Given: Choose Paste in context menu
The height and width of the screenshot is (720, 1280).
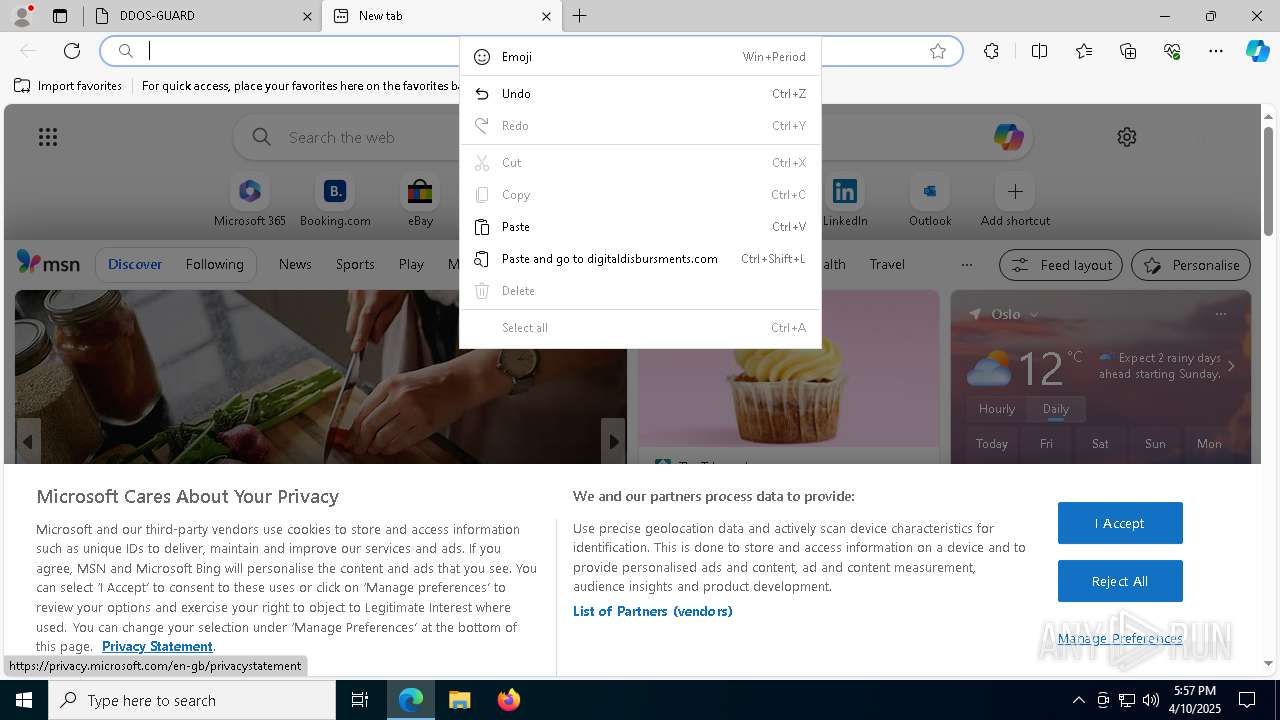Looking at the screenshot, I should [x=640, y=227].
